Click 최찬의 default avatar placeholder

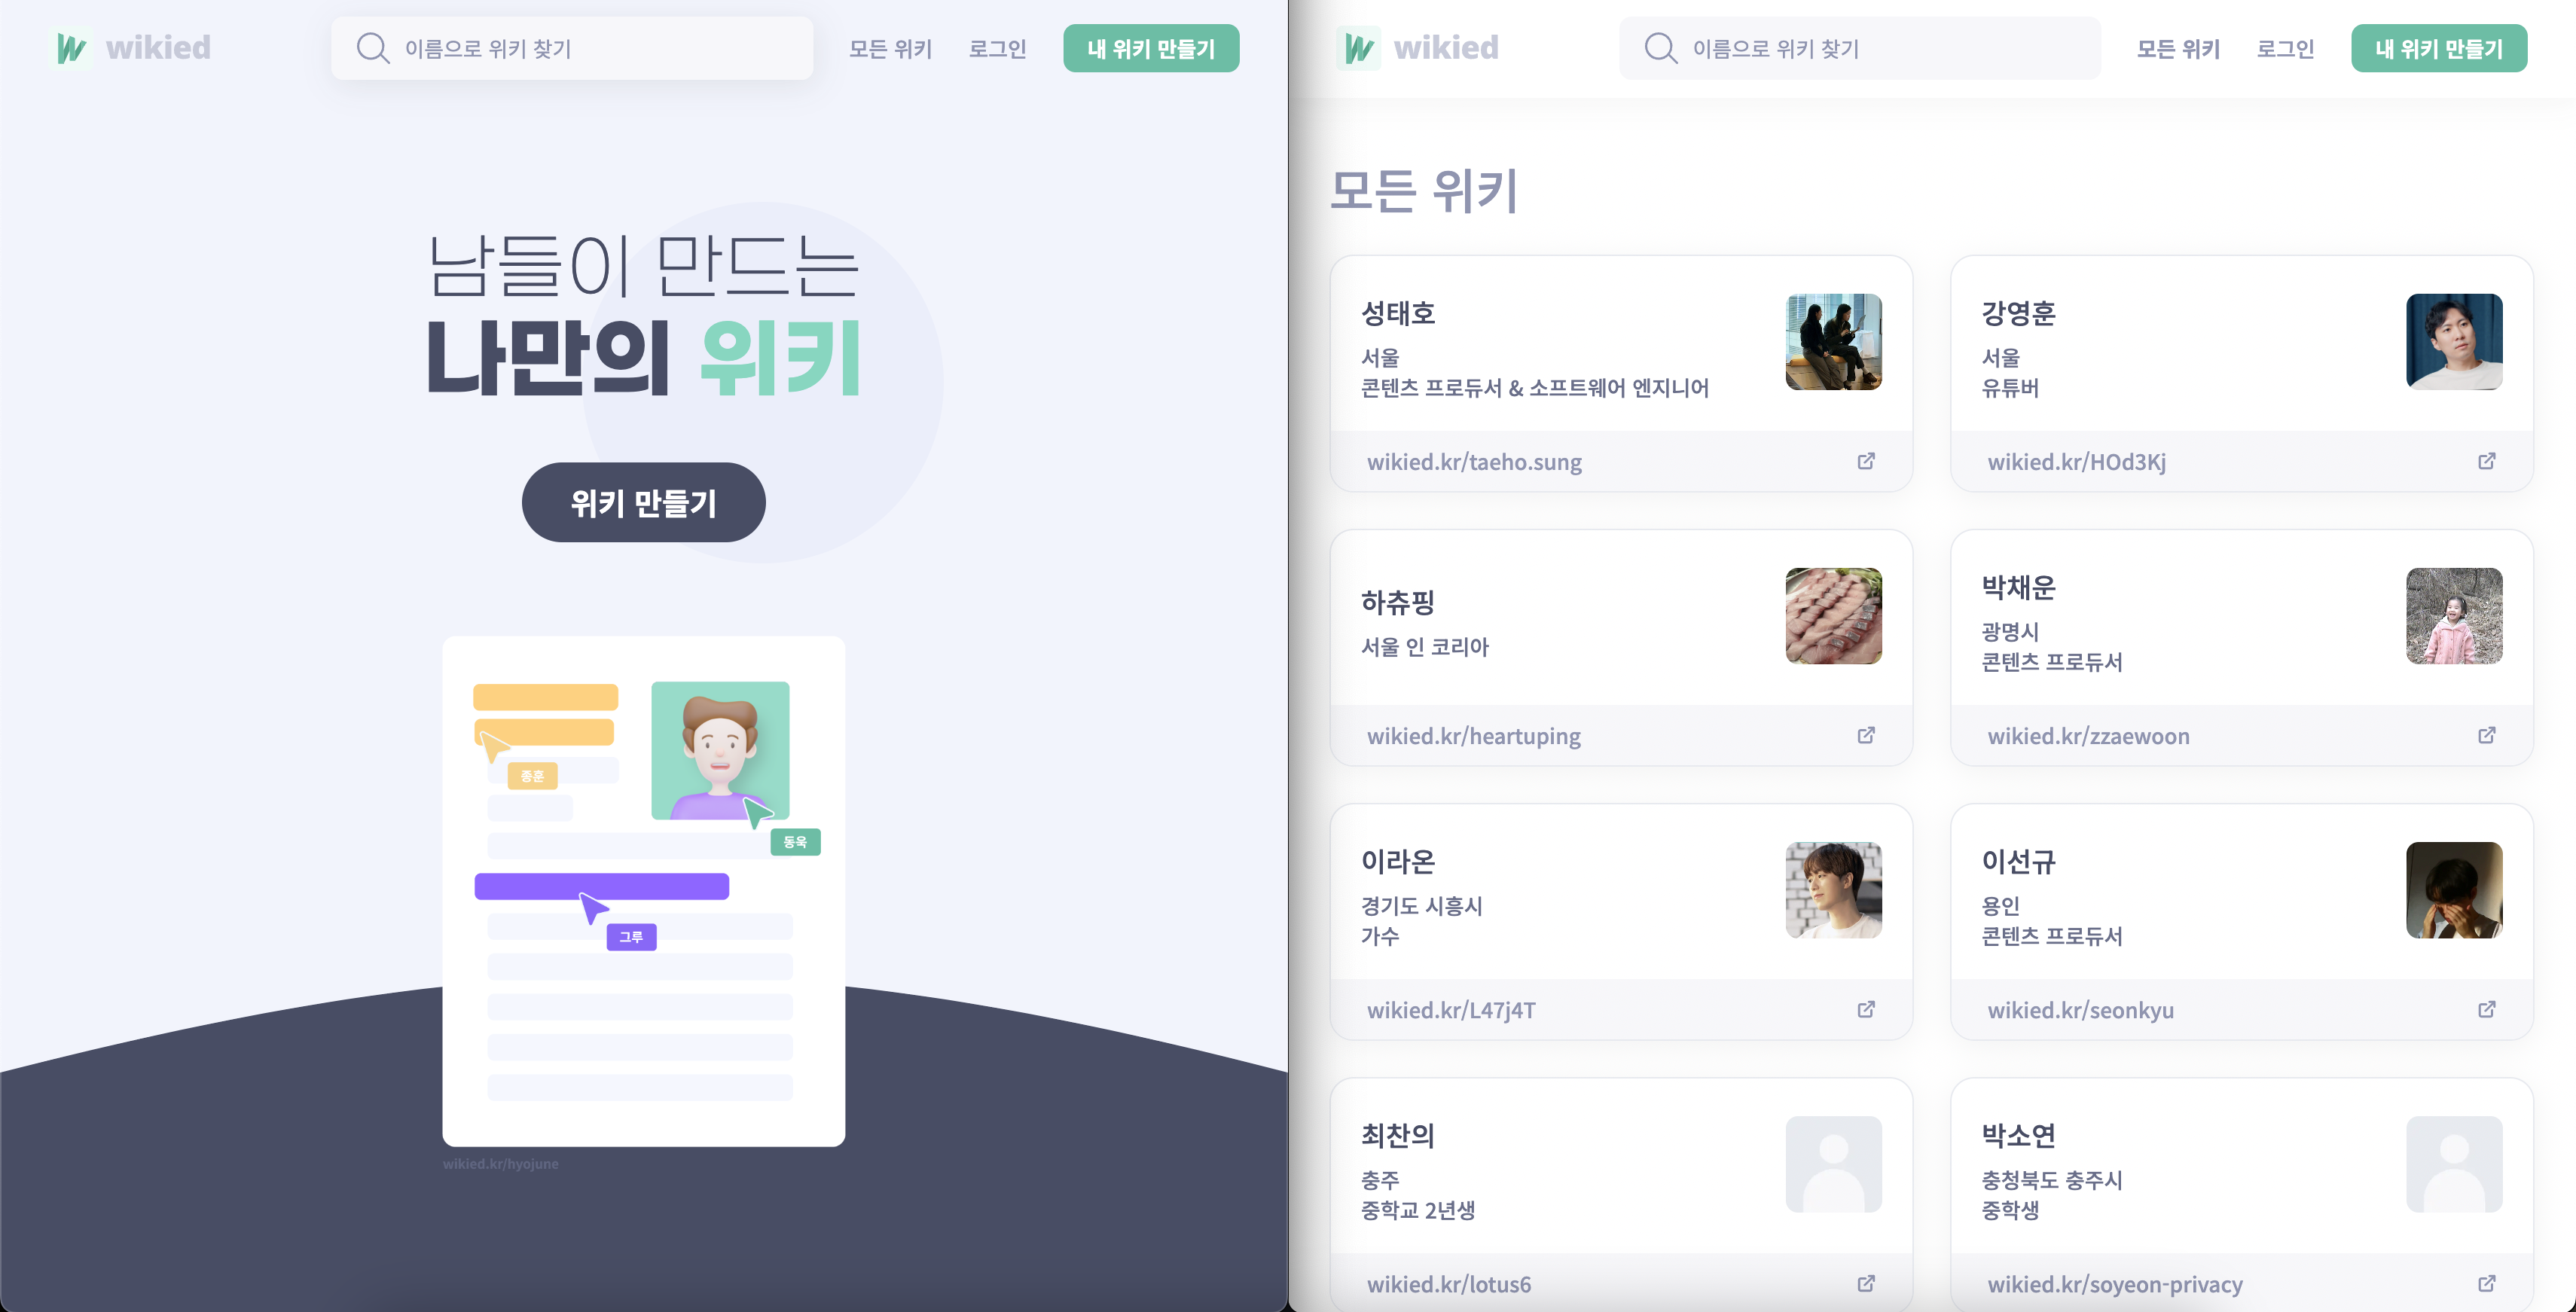pos(1833,1164)
